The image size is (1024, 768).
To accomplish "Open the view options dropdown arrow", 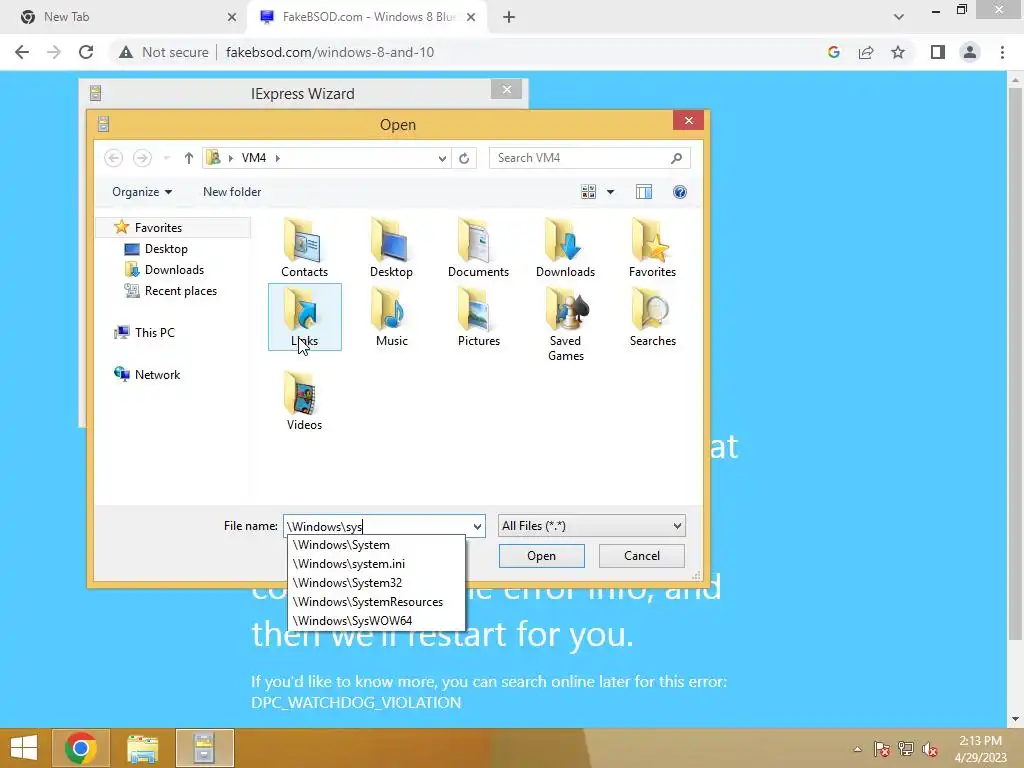I will tap(611, 192).
